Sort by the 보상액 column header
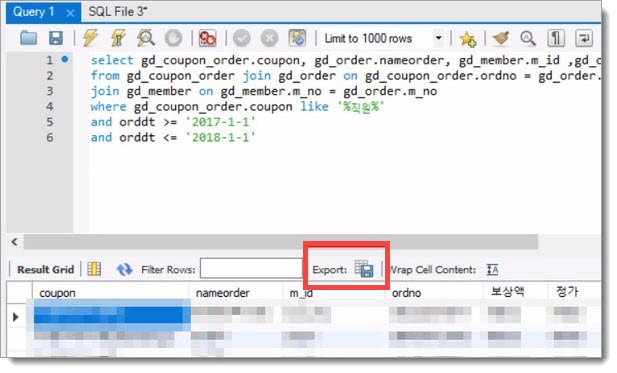The image size is (617, 373). (x=515, y=292)
